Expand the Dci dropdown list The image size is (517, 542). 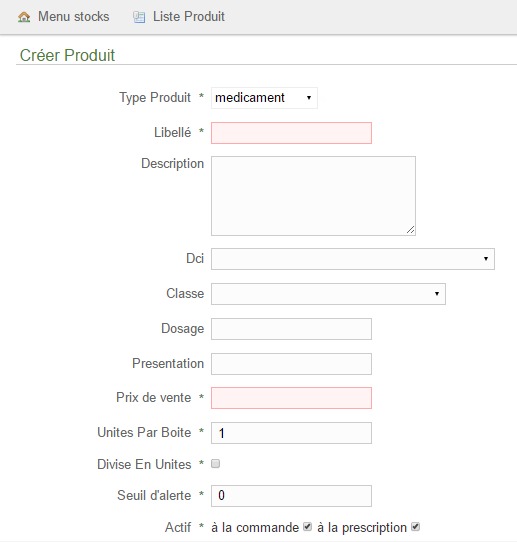pos(353,259)
